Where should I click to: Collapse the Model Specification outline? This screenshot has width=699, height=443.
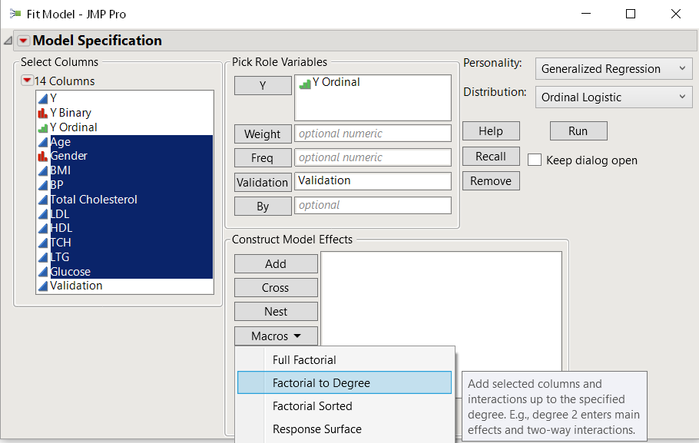pos(9,41)
